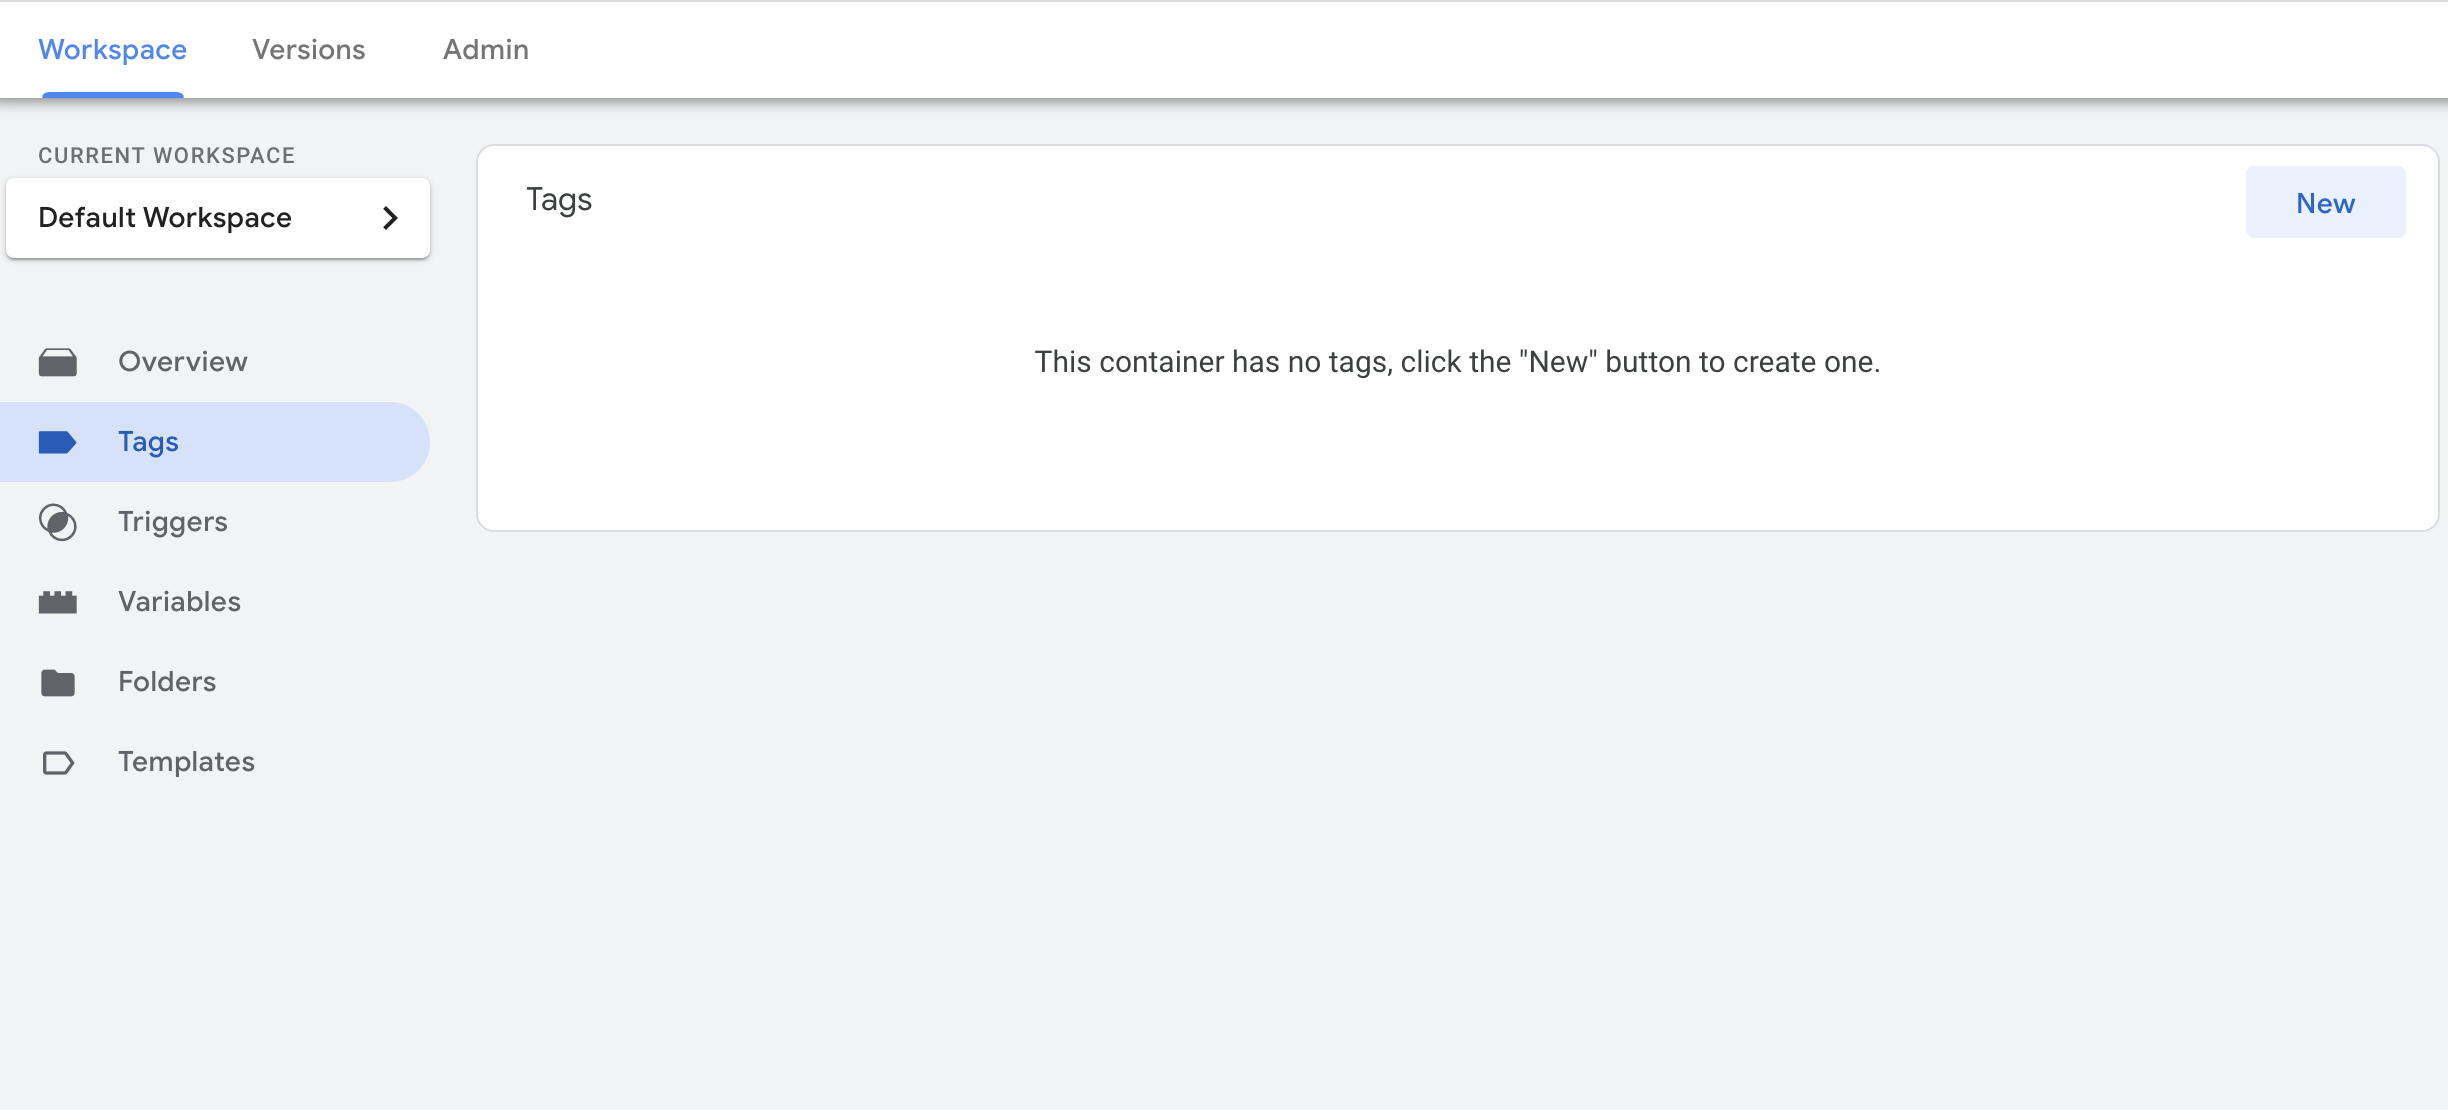
Task: Open the Admin tab
Action: [486, 50]
